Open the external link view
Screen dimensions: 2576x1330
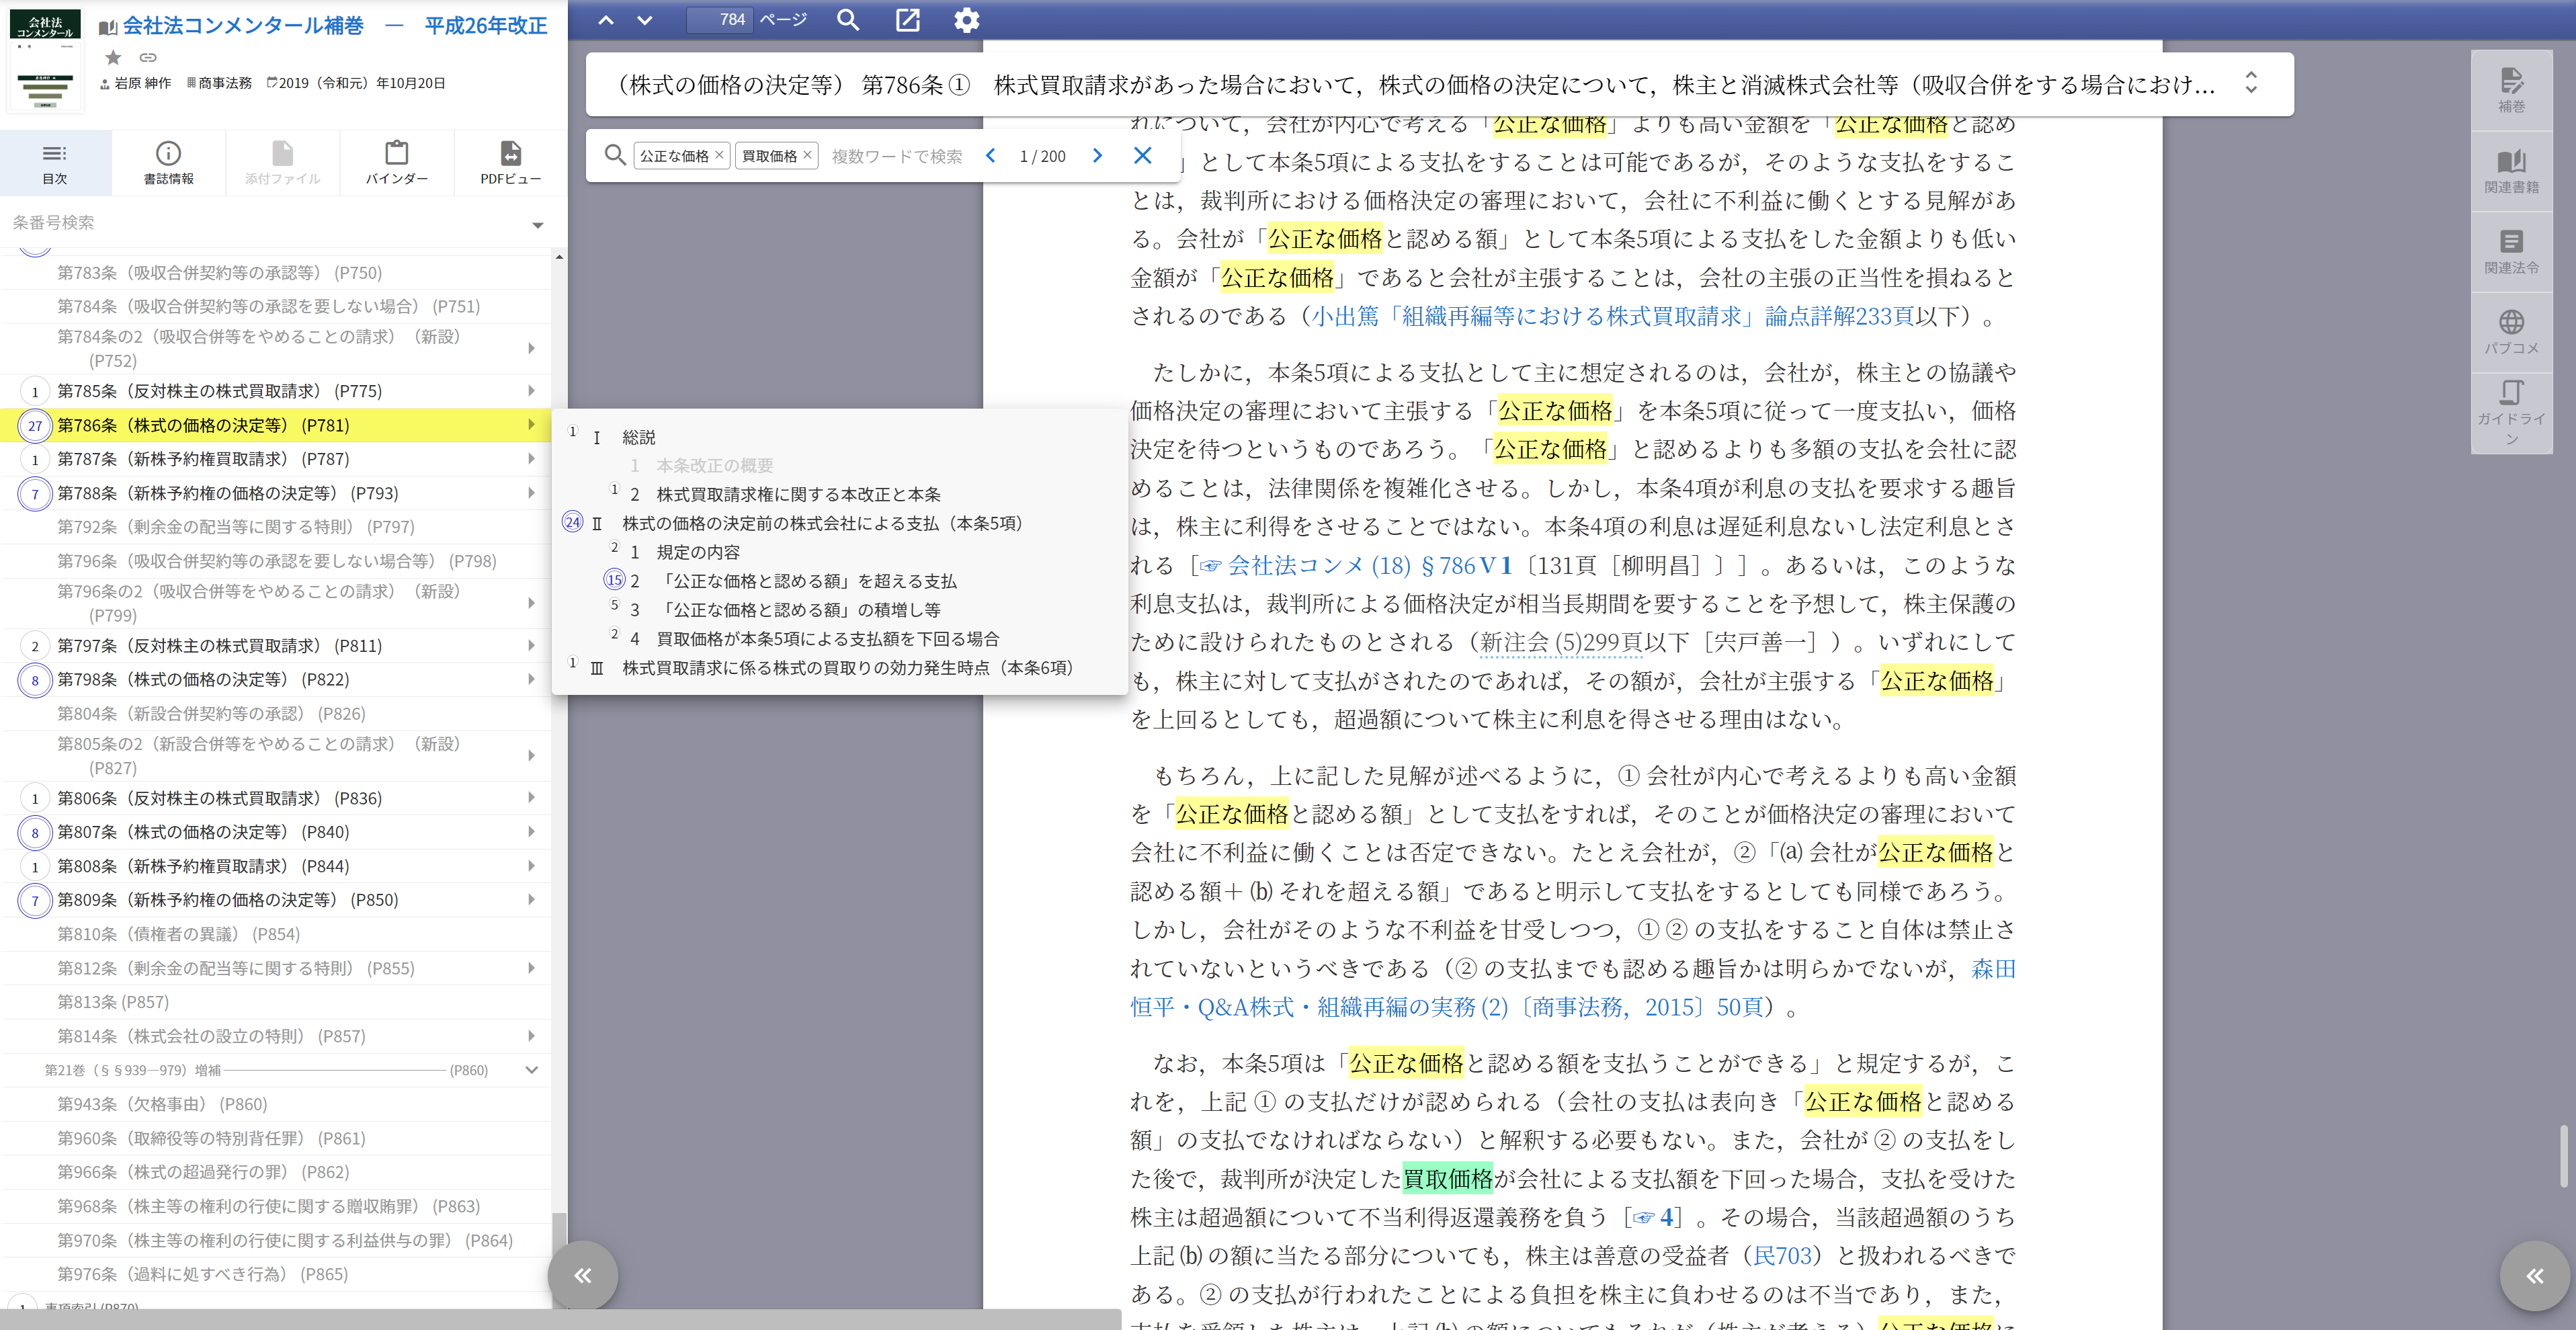[x=907, y=20]
